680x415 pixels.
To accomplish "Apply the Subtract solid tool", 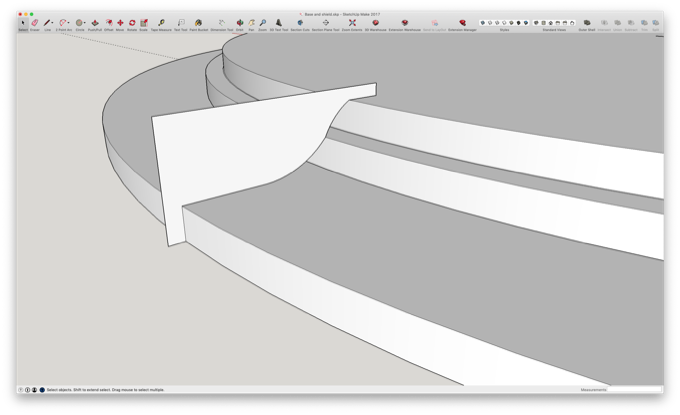I will point(631,23).
